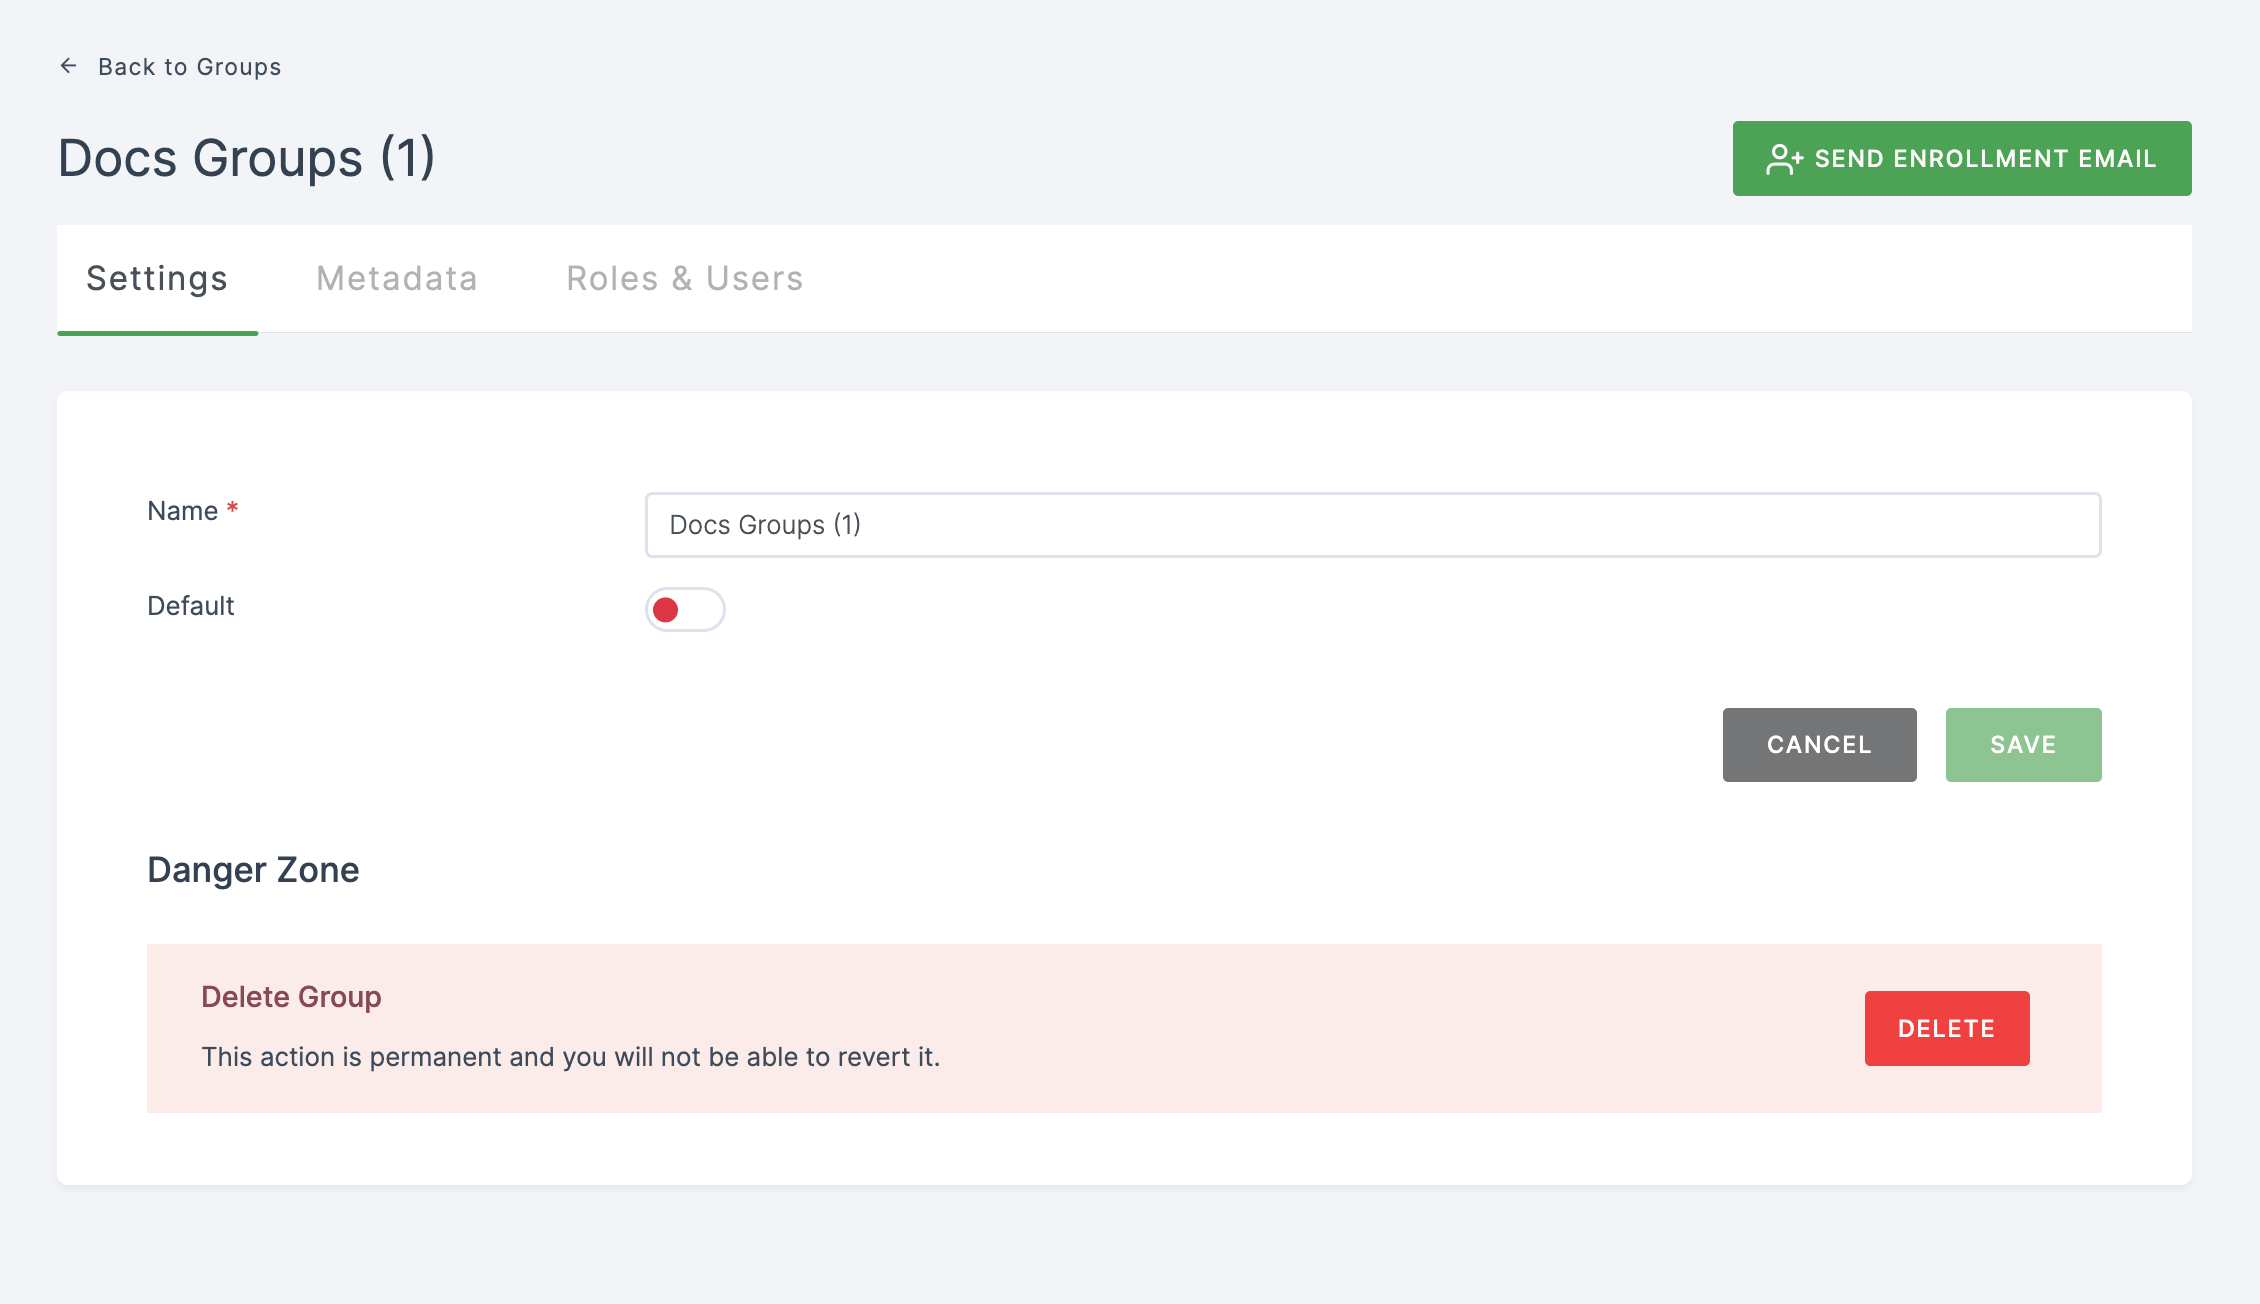Send the enrollment email
Viewport: 2260px width, 1304px height.
click(x=1962, y=159)
